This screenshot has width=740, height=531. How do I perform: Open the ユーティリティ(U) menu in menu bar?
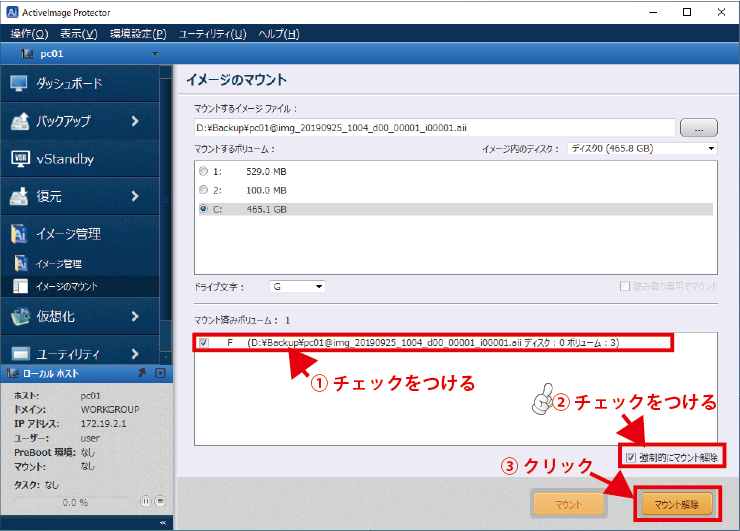(x=212, y=34)
